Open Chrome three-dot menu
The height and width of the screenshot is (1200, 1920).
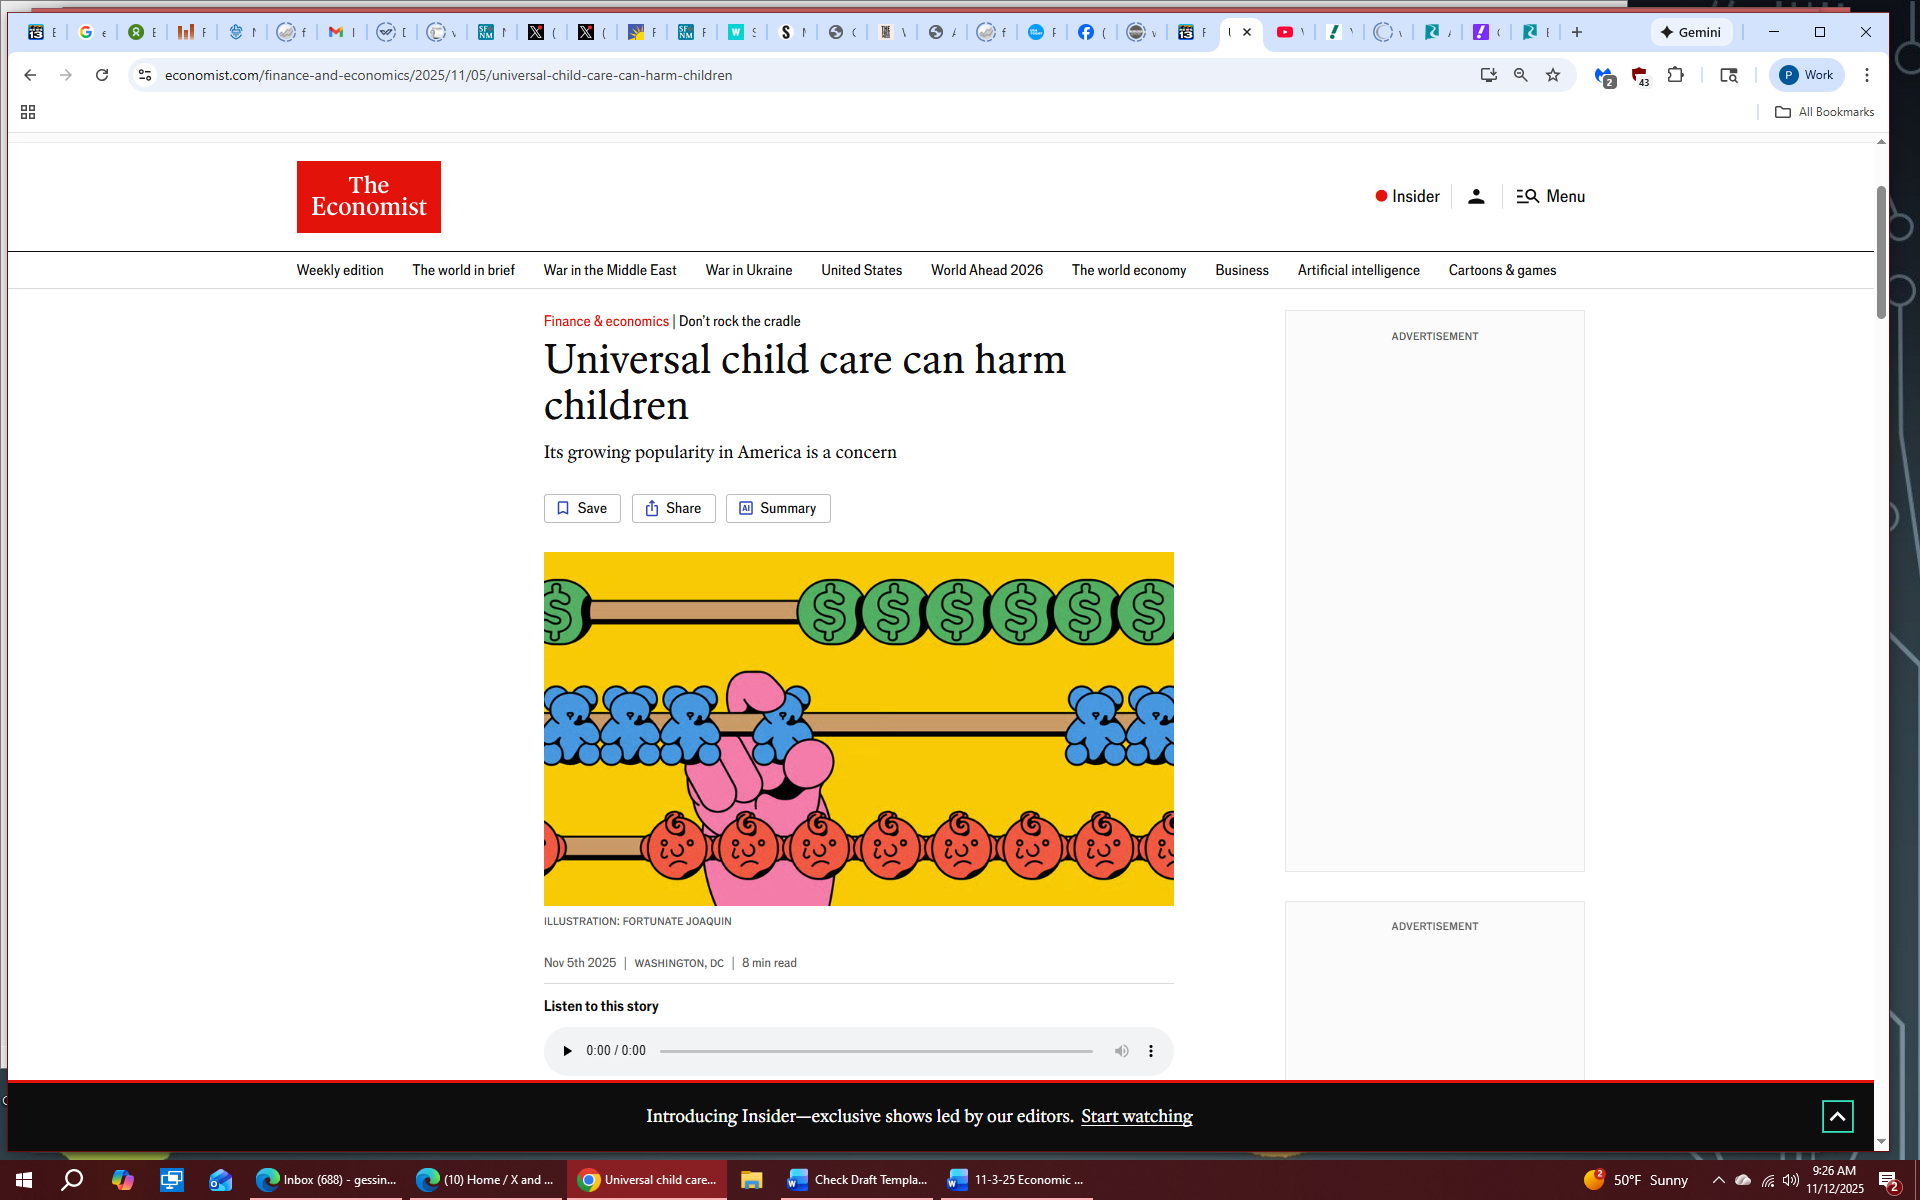pos(1866,75)
